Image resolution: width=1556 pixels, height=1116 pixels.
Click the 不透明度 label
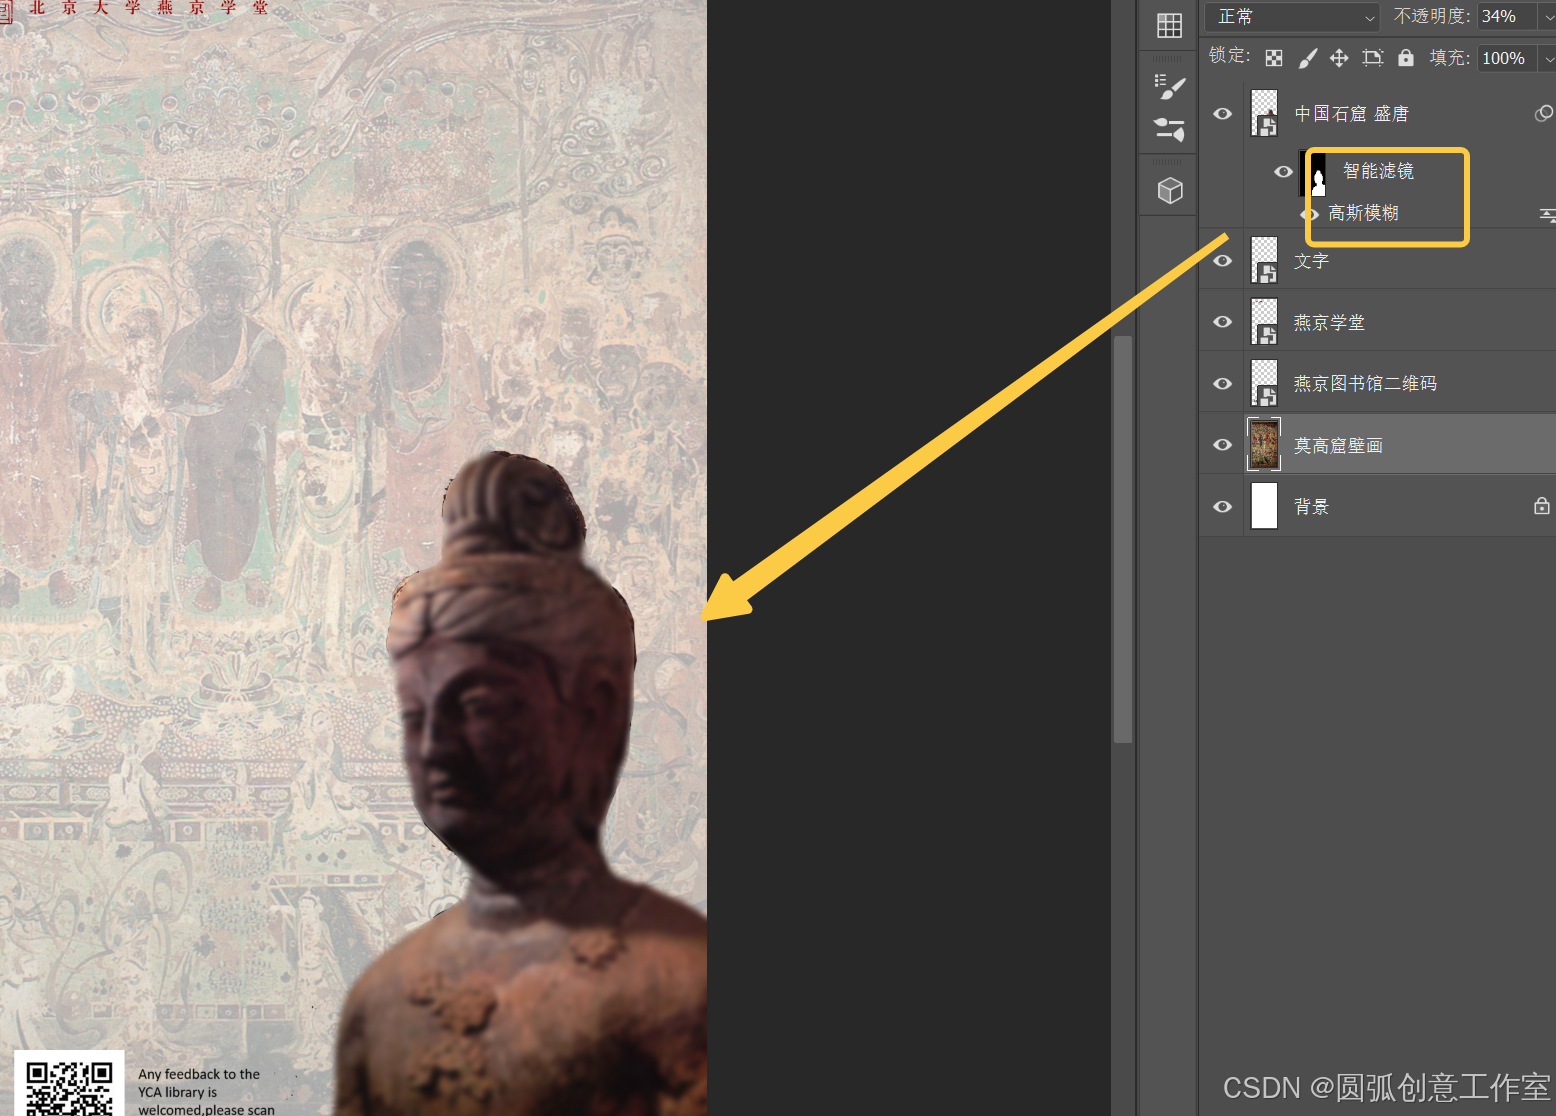1432,17
